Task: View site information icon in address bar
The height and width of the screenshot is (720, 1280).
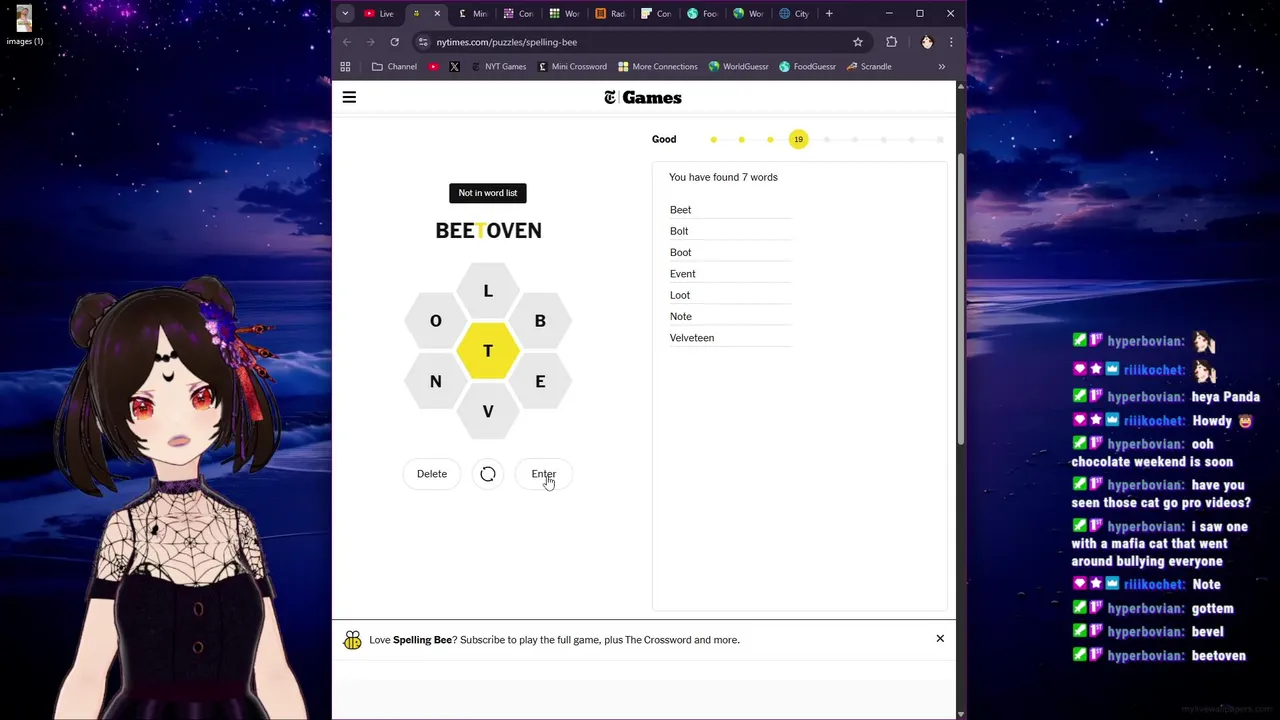Action: pyautogui.click(x=423, y=42)
